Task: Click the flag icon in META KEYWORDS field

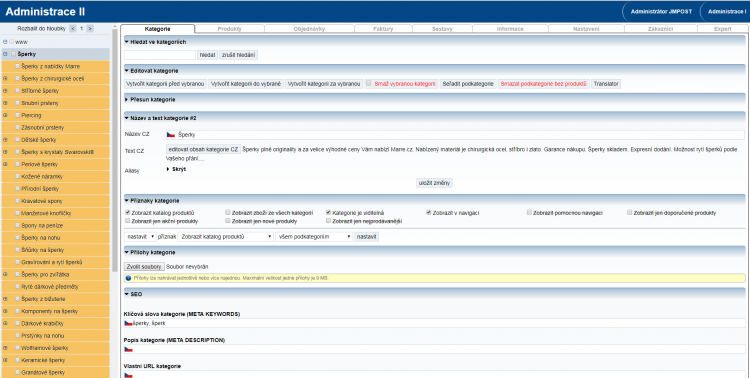Action: pyautogui.click(x=128, y=323)
